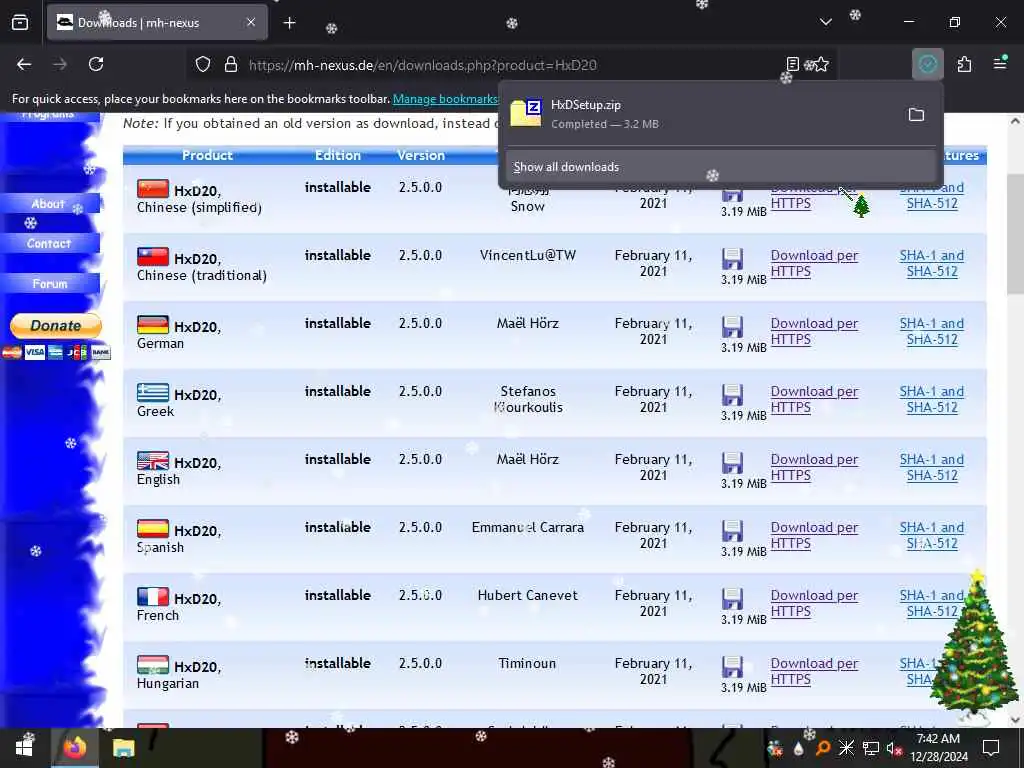Click the French flag icon

point(153,596)
